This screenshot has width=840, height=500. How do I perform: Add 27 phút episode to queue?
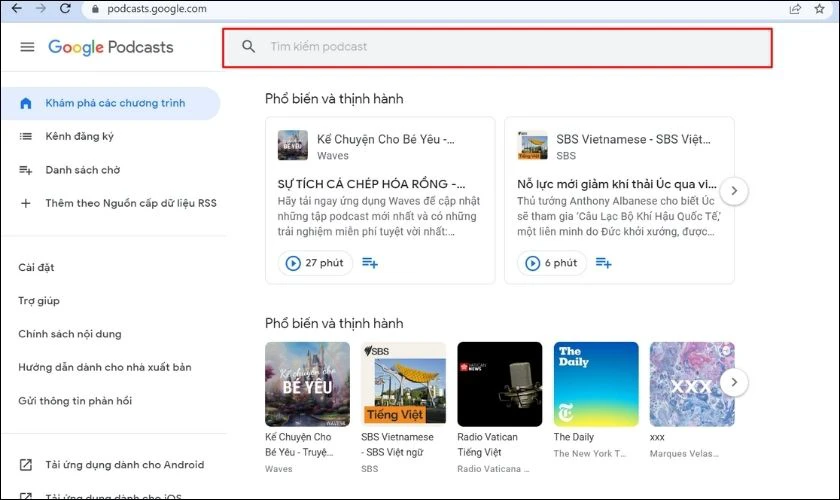tap(370, 263)
